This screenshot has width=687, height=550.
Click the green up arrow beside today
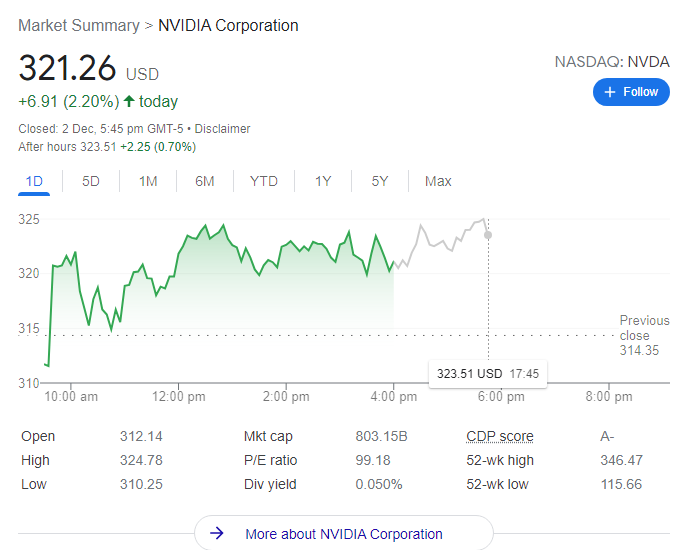[x=129, y=101]
